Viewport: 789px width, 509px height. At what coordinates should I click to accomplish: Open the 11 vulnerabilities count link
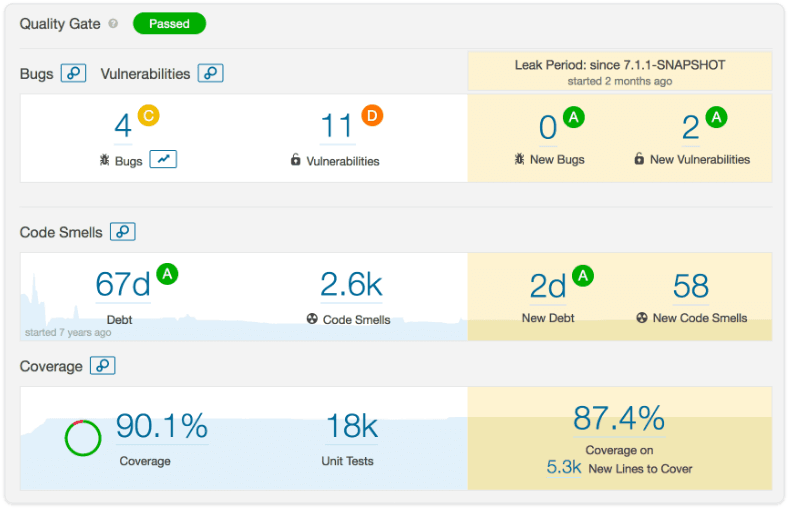[x=337, y=126]
